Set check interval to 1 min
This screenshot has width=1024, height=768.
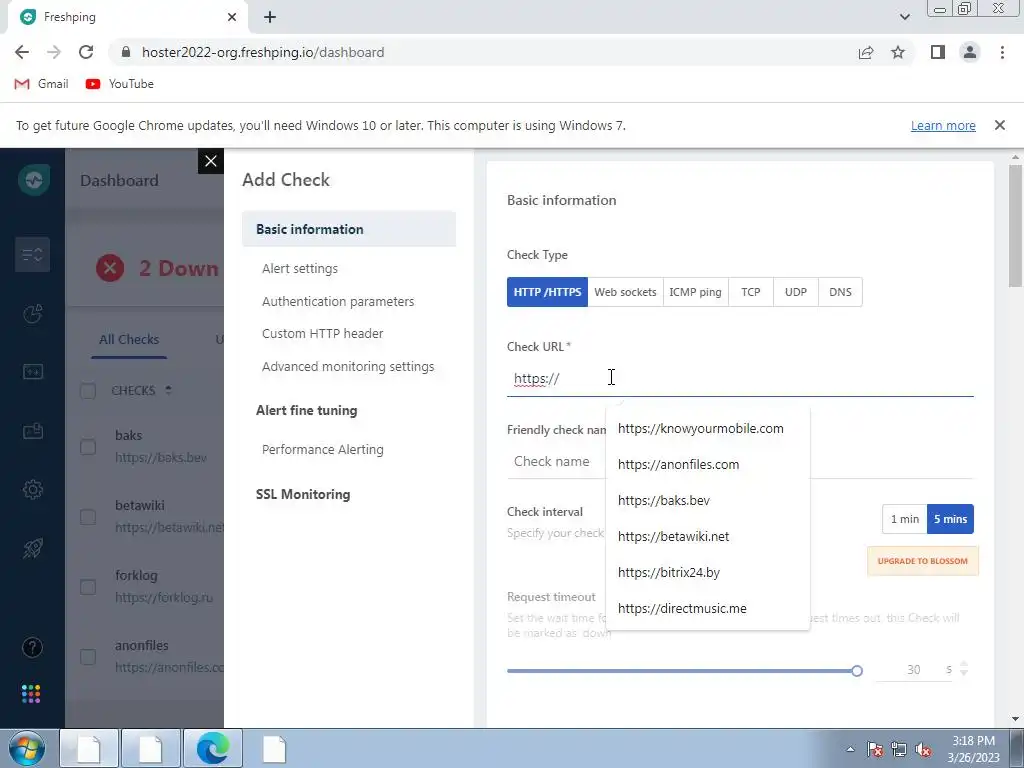coord(904,519)
